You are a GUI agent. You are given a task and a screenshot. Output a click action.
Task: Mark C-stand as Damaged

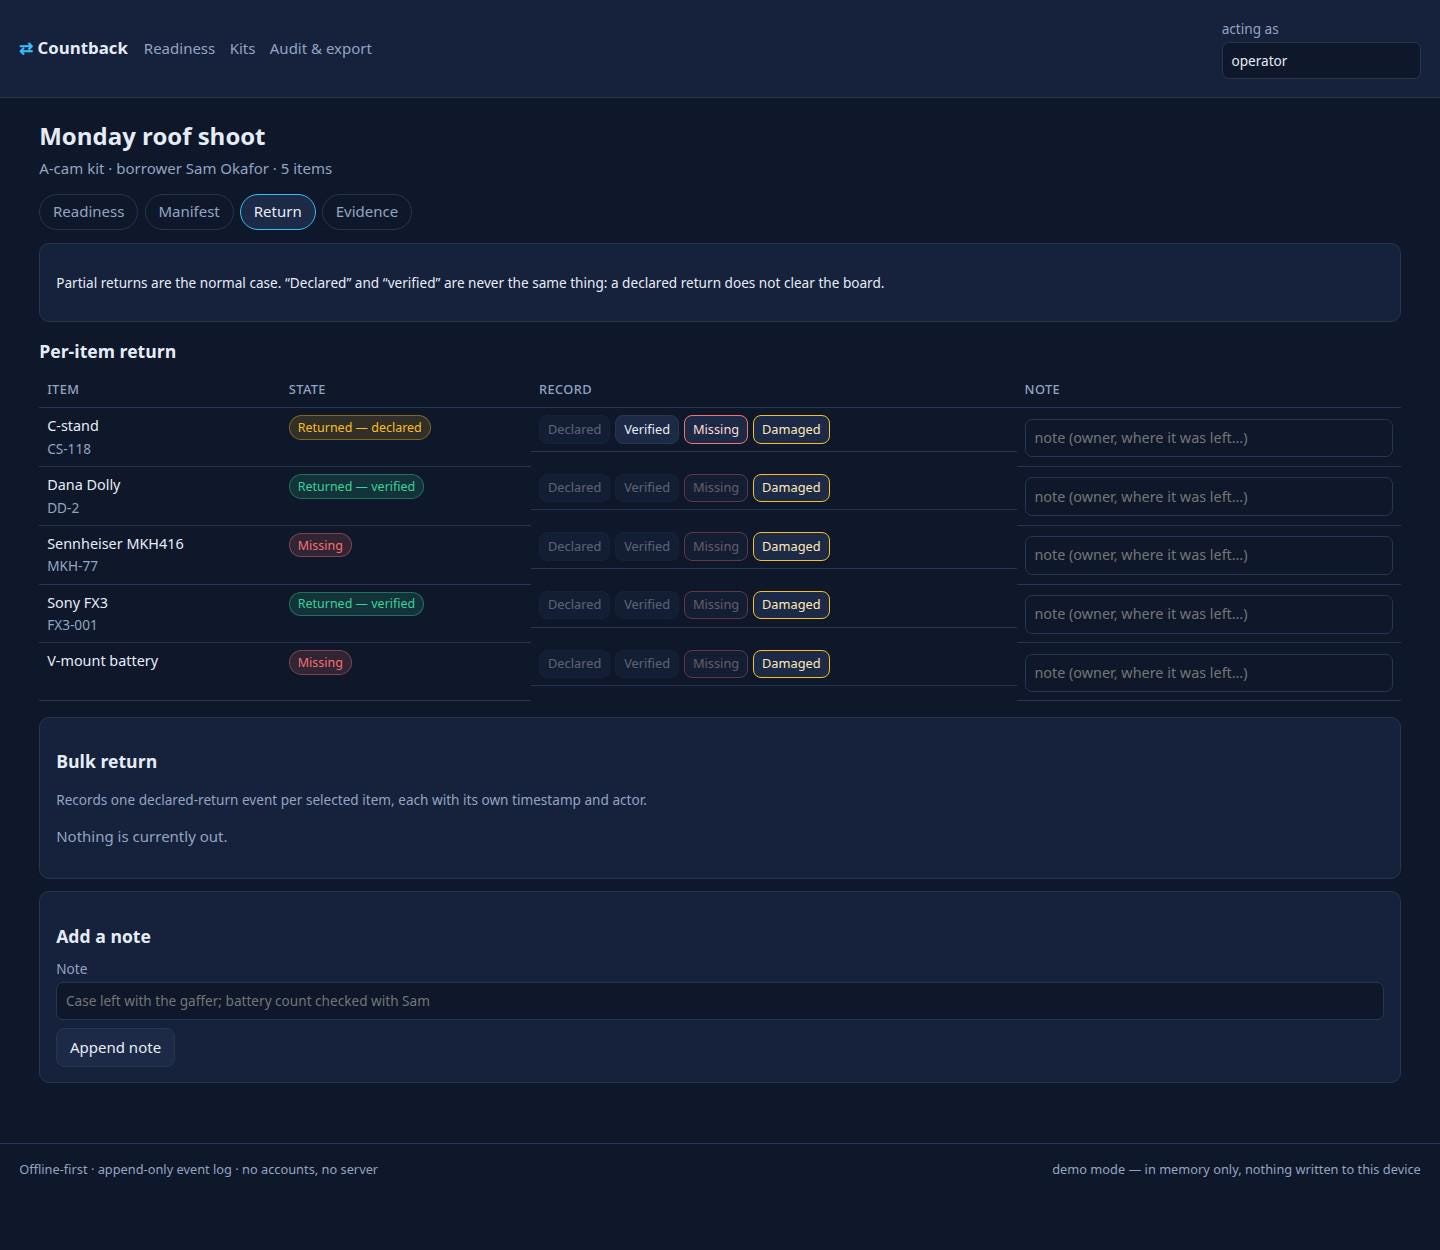(x=791, y=430)
